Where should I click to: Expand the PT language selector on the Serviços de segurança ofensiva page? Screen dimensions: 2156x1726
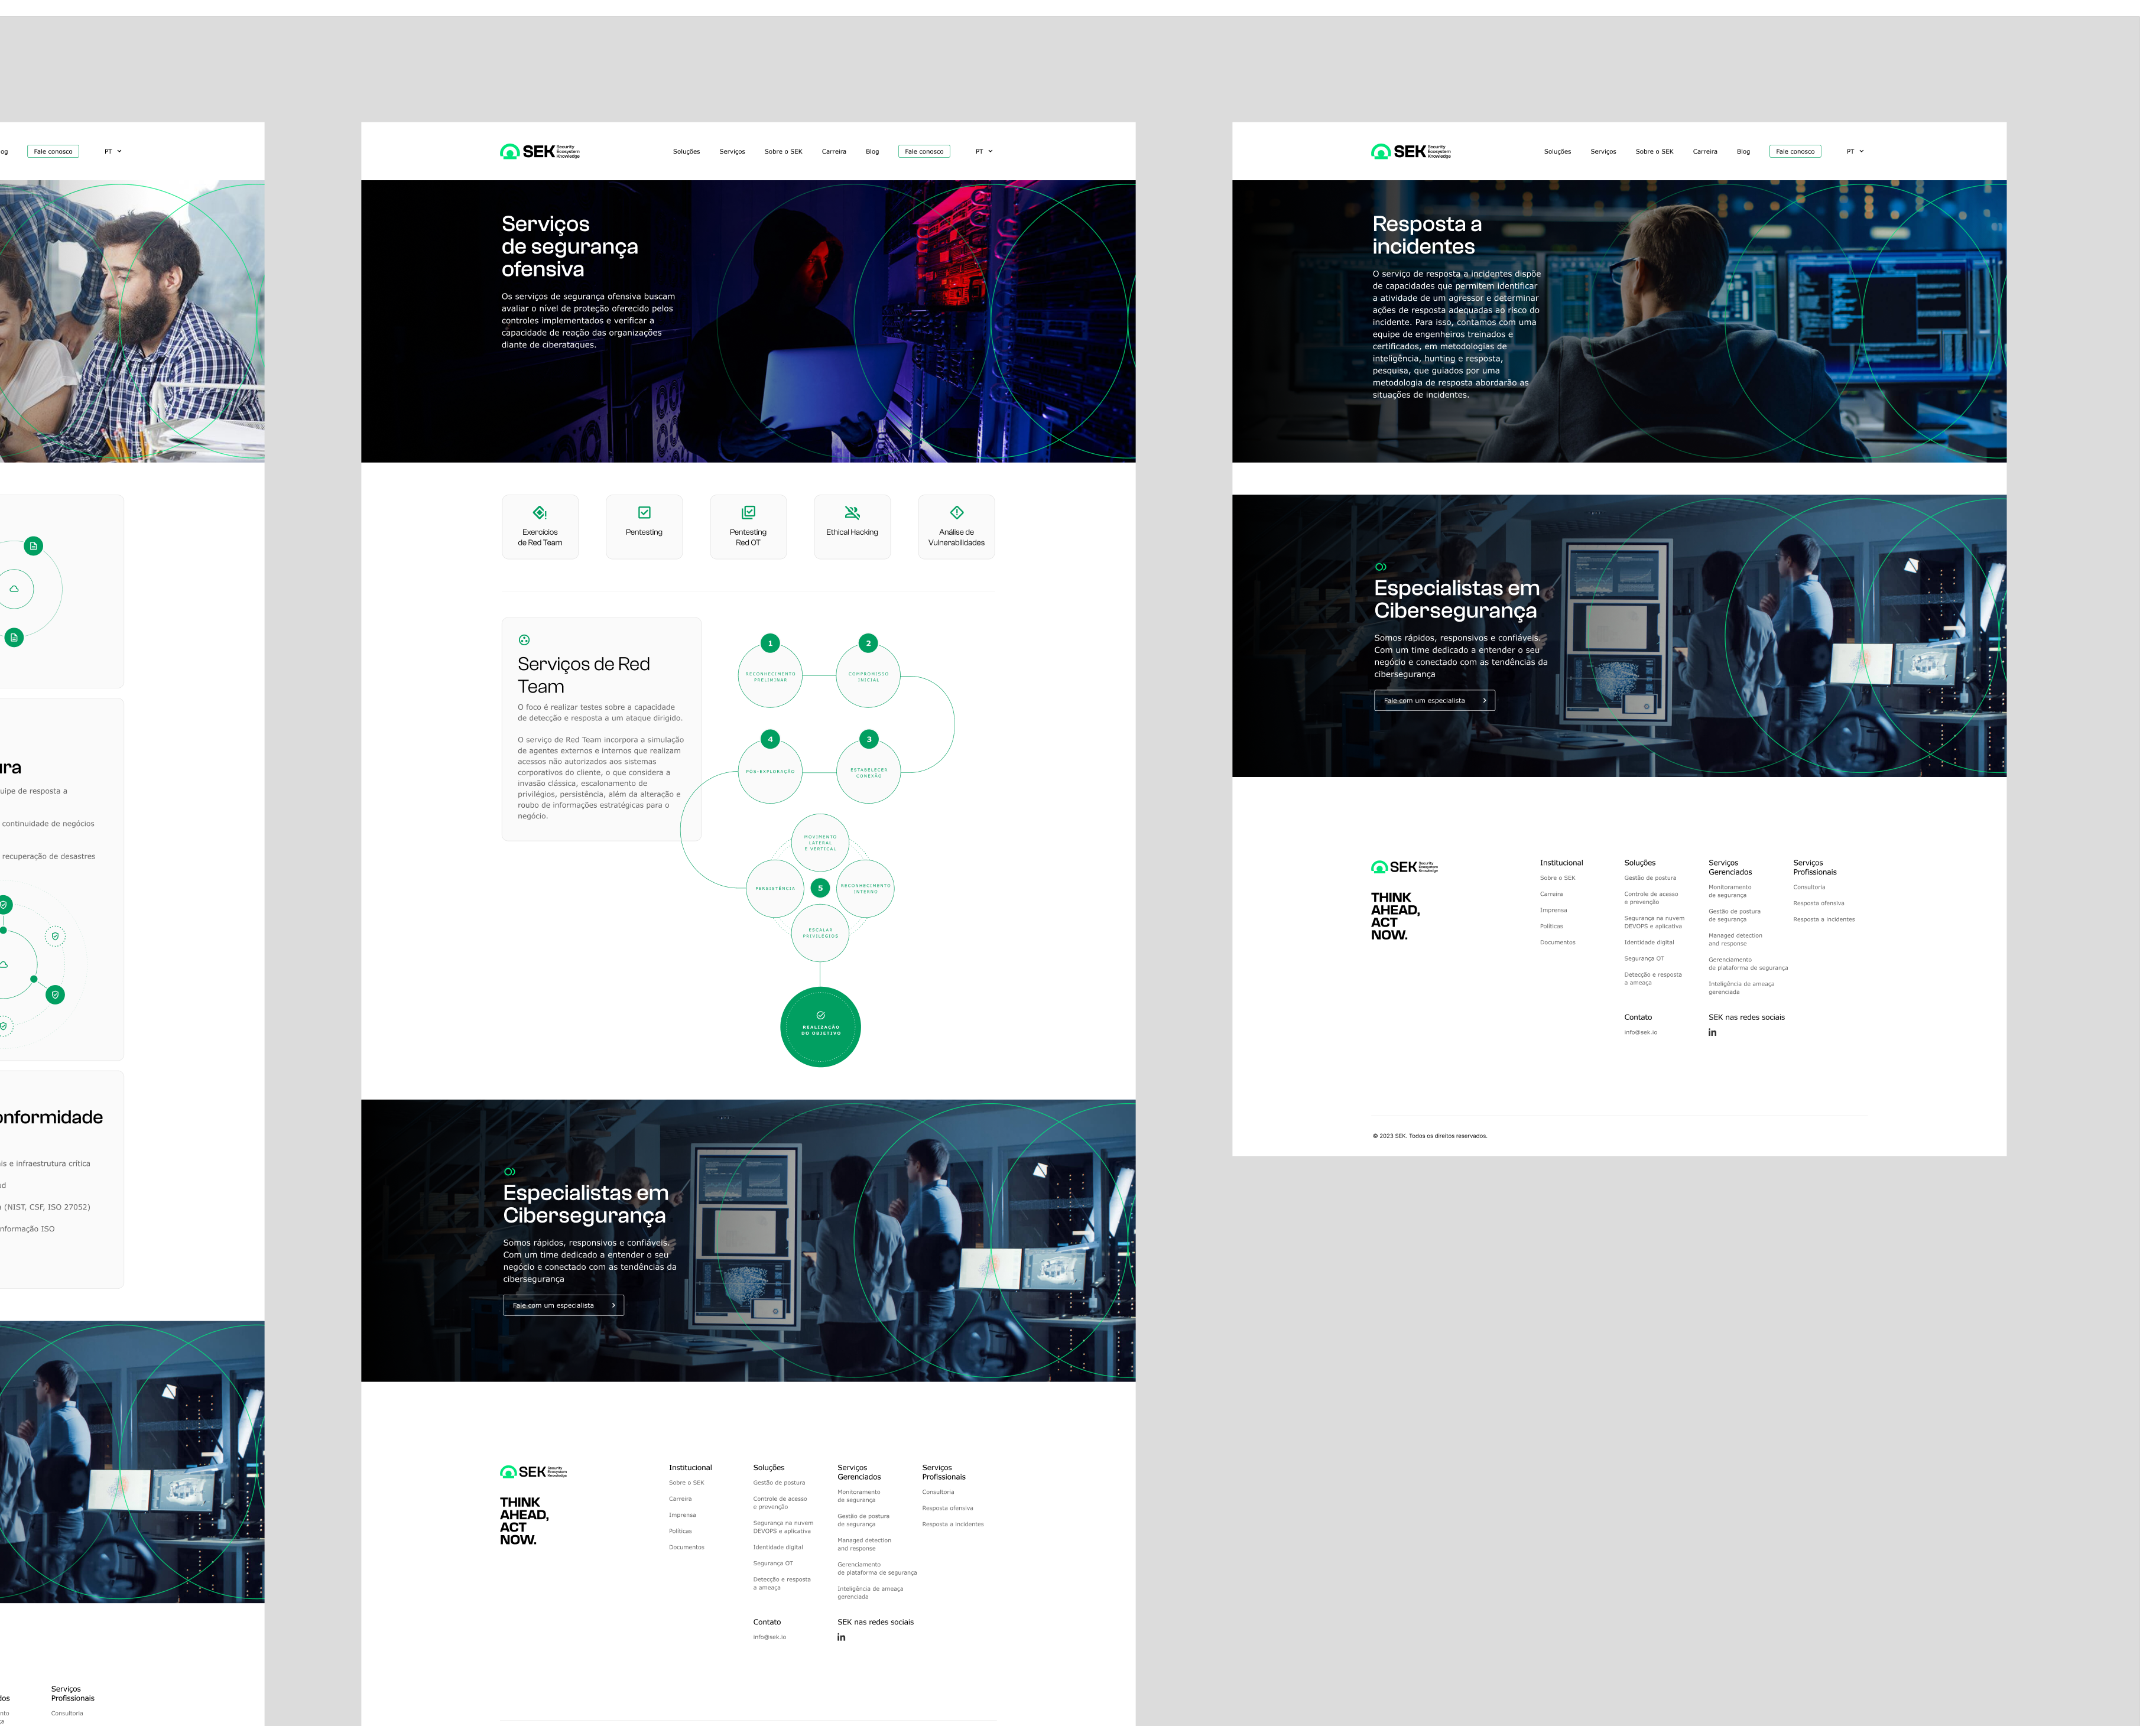click(x=984, y=152)
